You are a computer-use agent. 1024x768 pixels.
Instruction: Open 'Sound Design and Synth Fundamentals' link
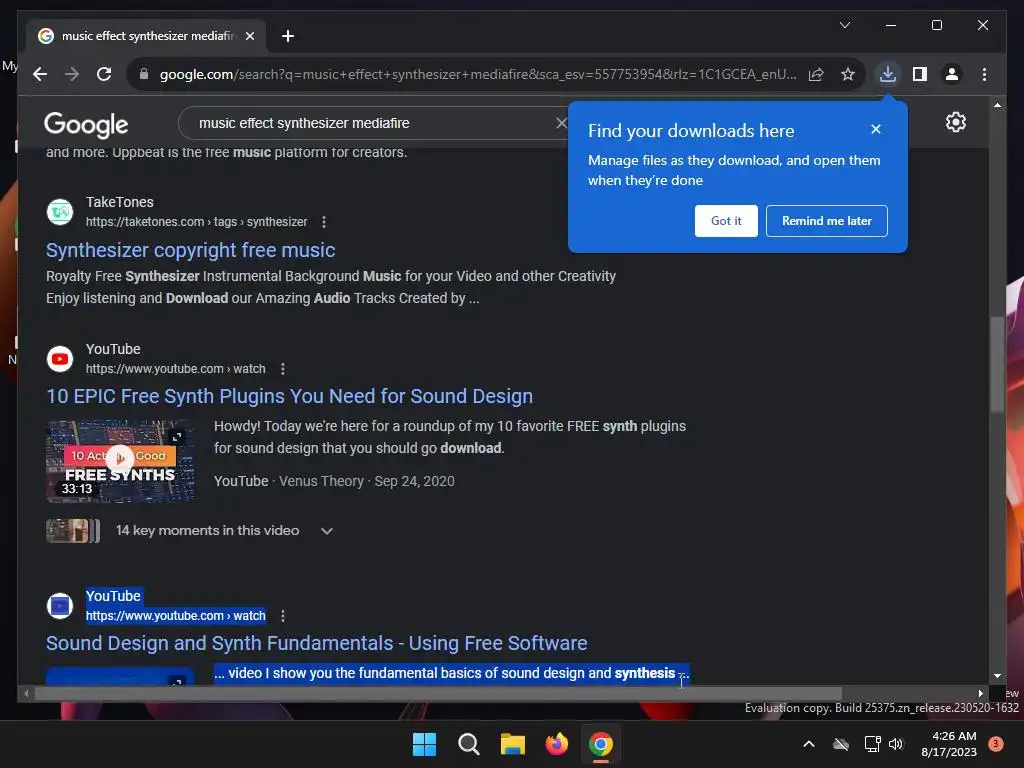click(x=317, y=643)
